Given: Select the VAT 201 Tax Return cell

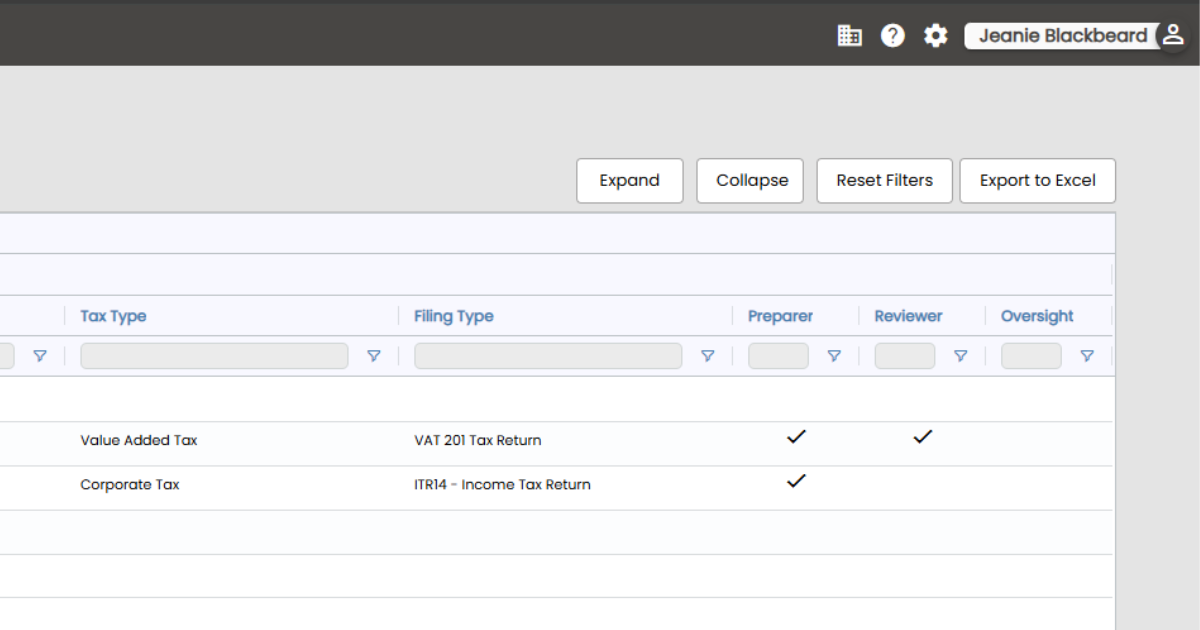Looking at the screenshot, I should tap(478, 440).
